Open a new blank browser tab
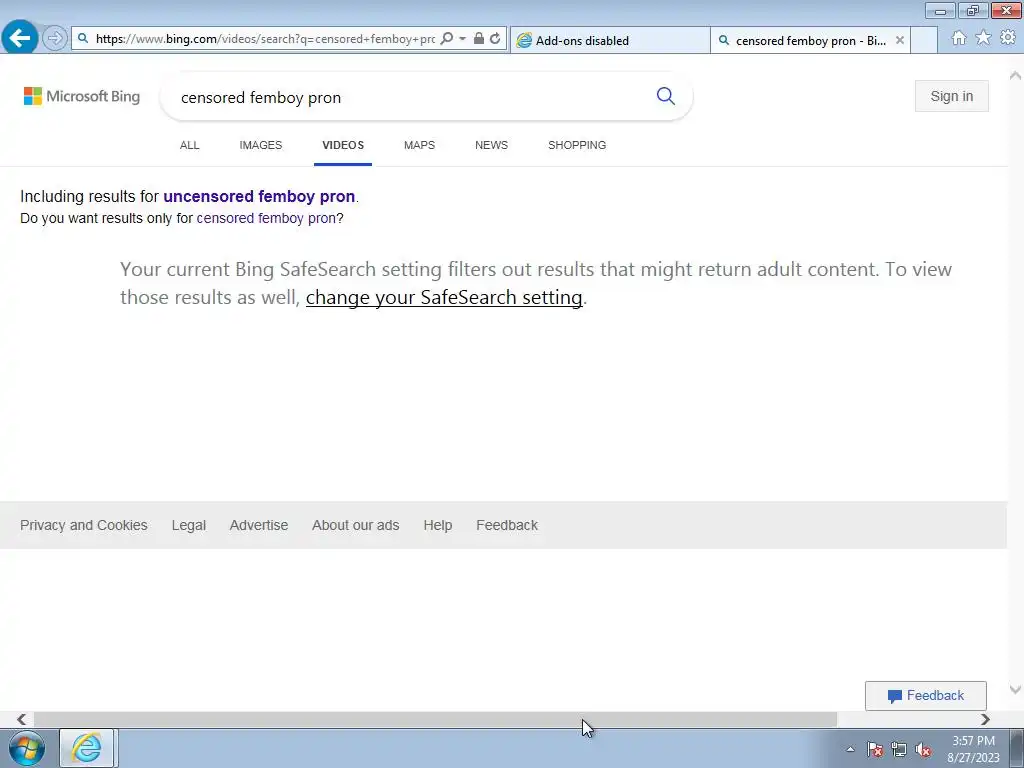The image size is (1024, 768). (x=923, y=40)
